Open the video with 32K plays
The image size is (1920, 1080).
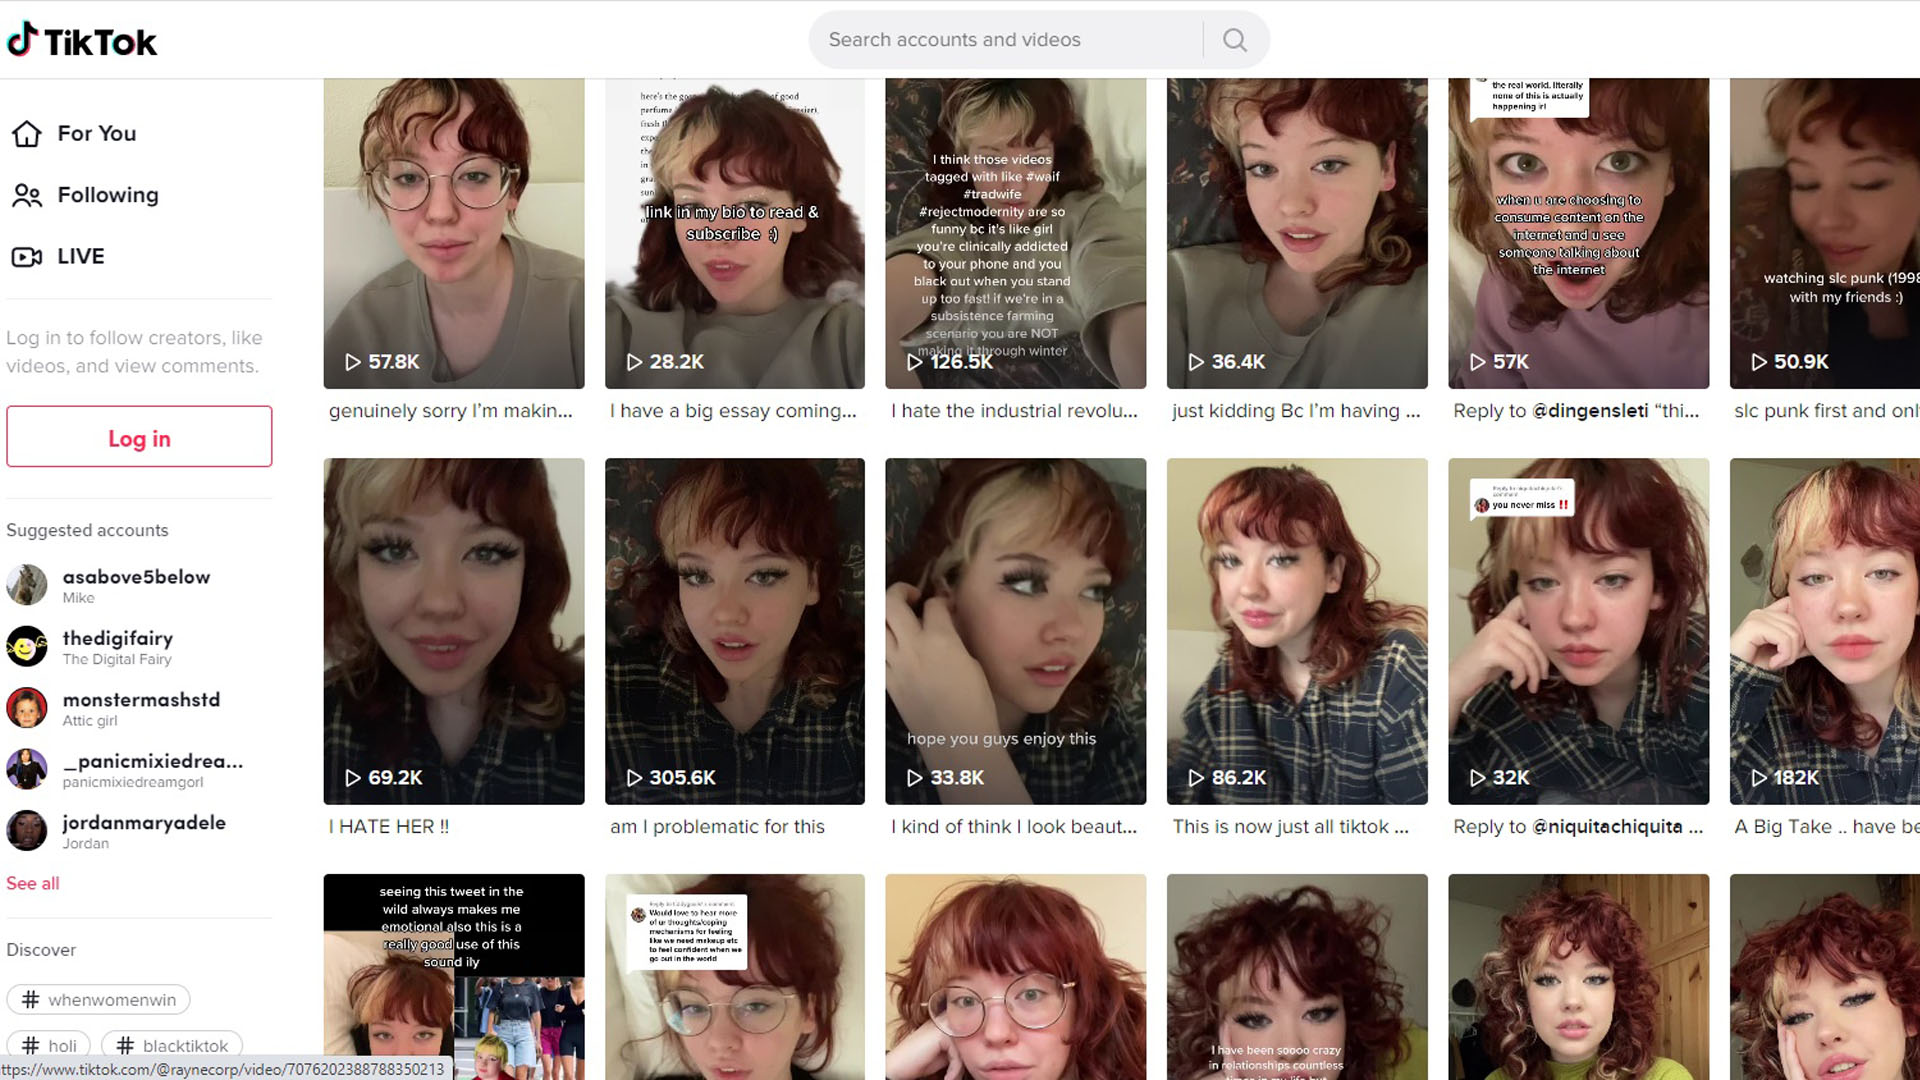(x=1579, y=631)
